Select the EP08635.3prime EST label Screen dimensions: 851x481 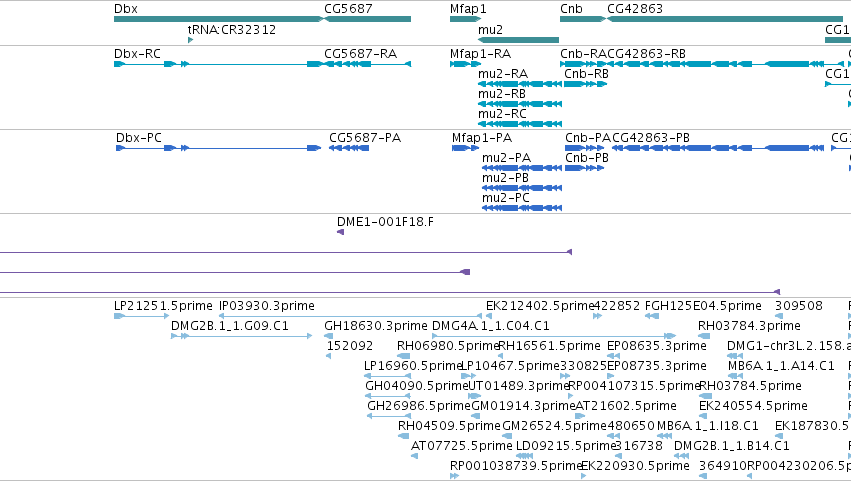[x=657, y=346]
